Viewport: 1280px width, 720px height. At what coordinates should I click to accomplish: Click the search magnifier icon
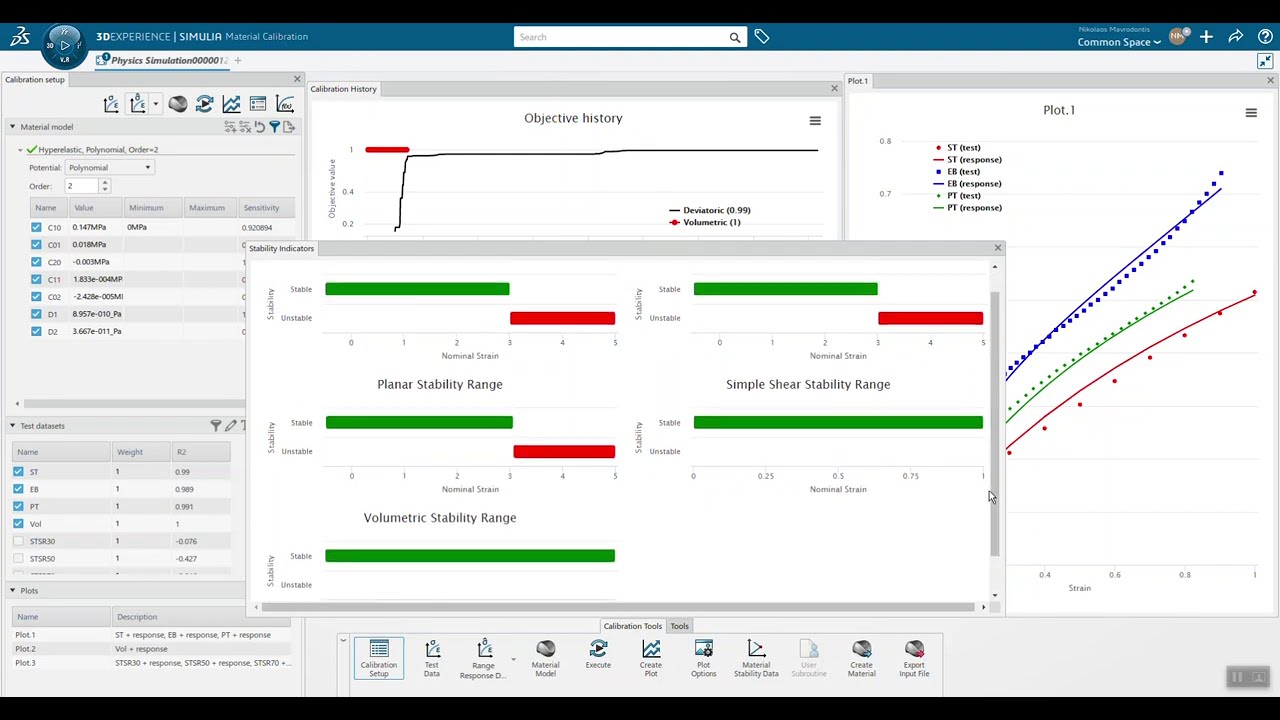pos(735,37)
